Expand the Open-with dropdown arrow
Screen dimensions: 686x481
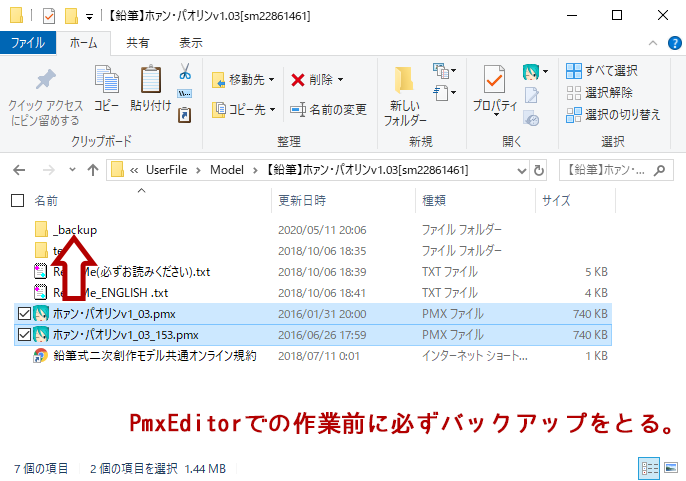pos(545,71)
